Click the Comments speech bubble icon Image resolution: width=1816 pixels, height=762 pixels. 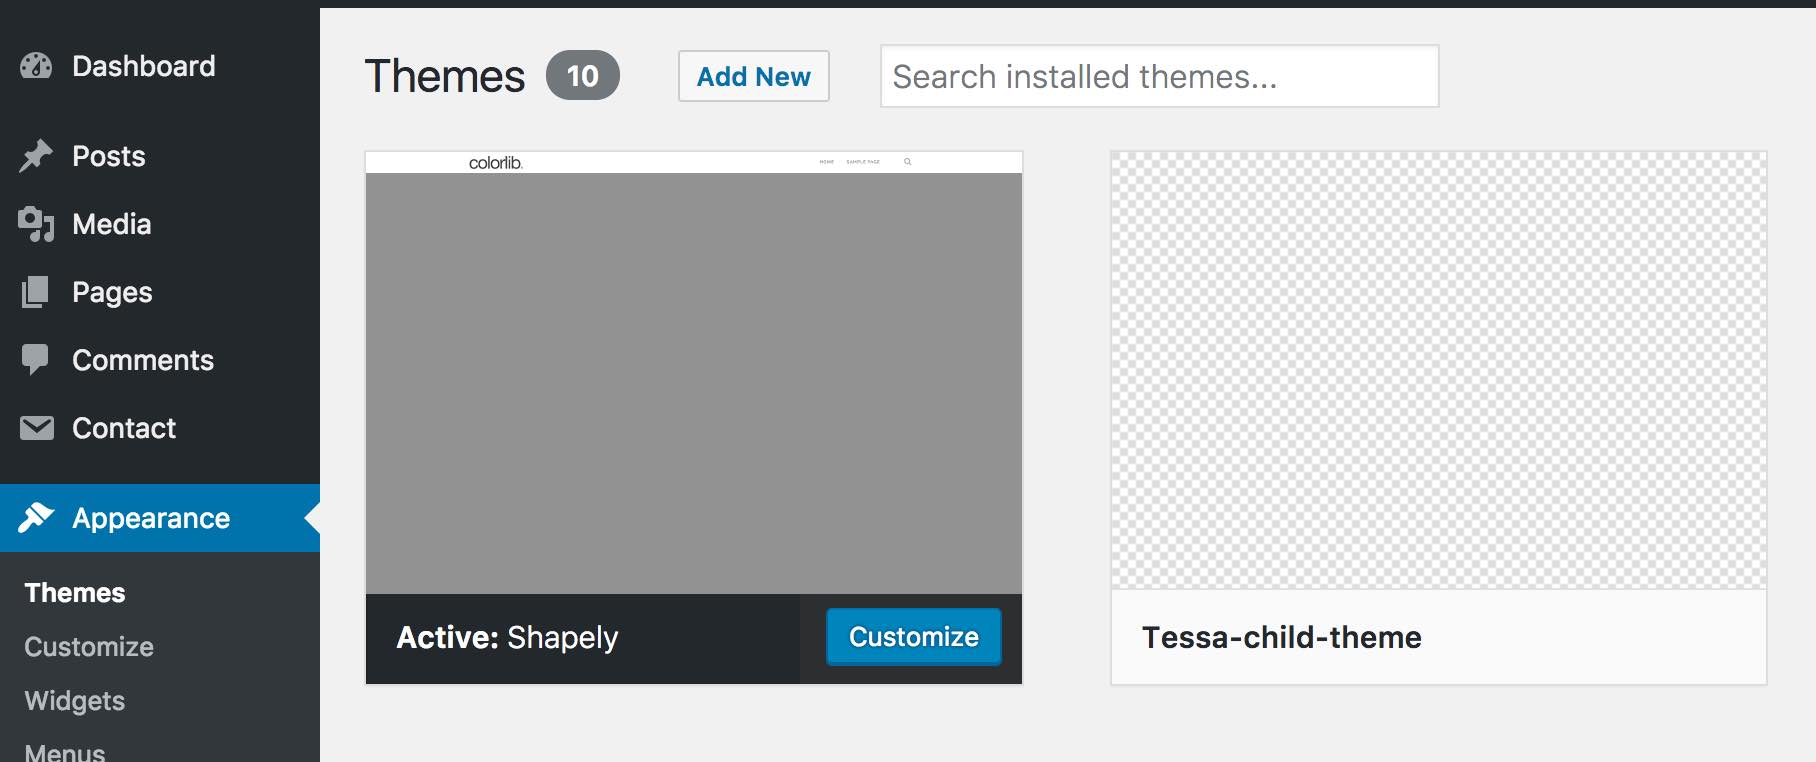[x=36, y=360]
